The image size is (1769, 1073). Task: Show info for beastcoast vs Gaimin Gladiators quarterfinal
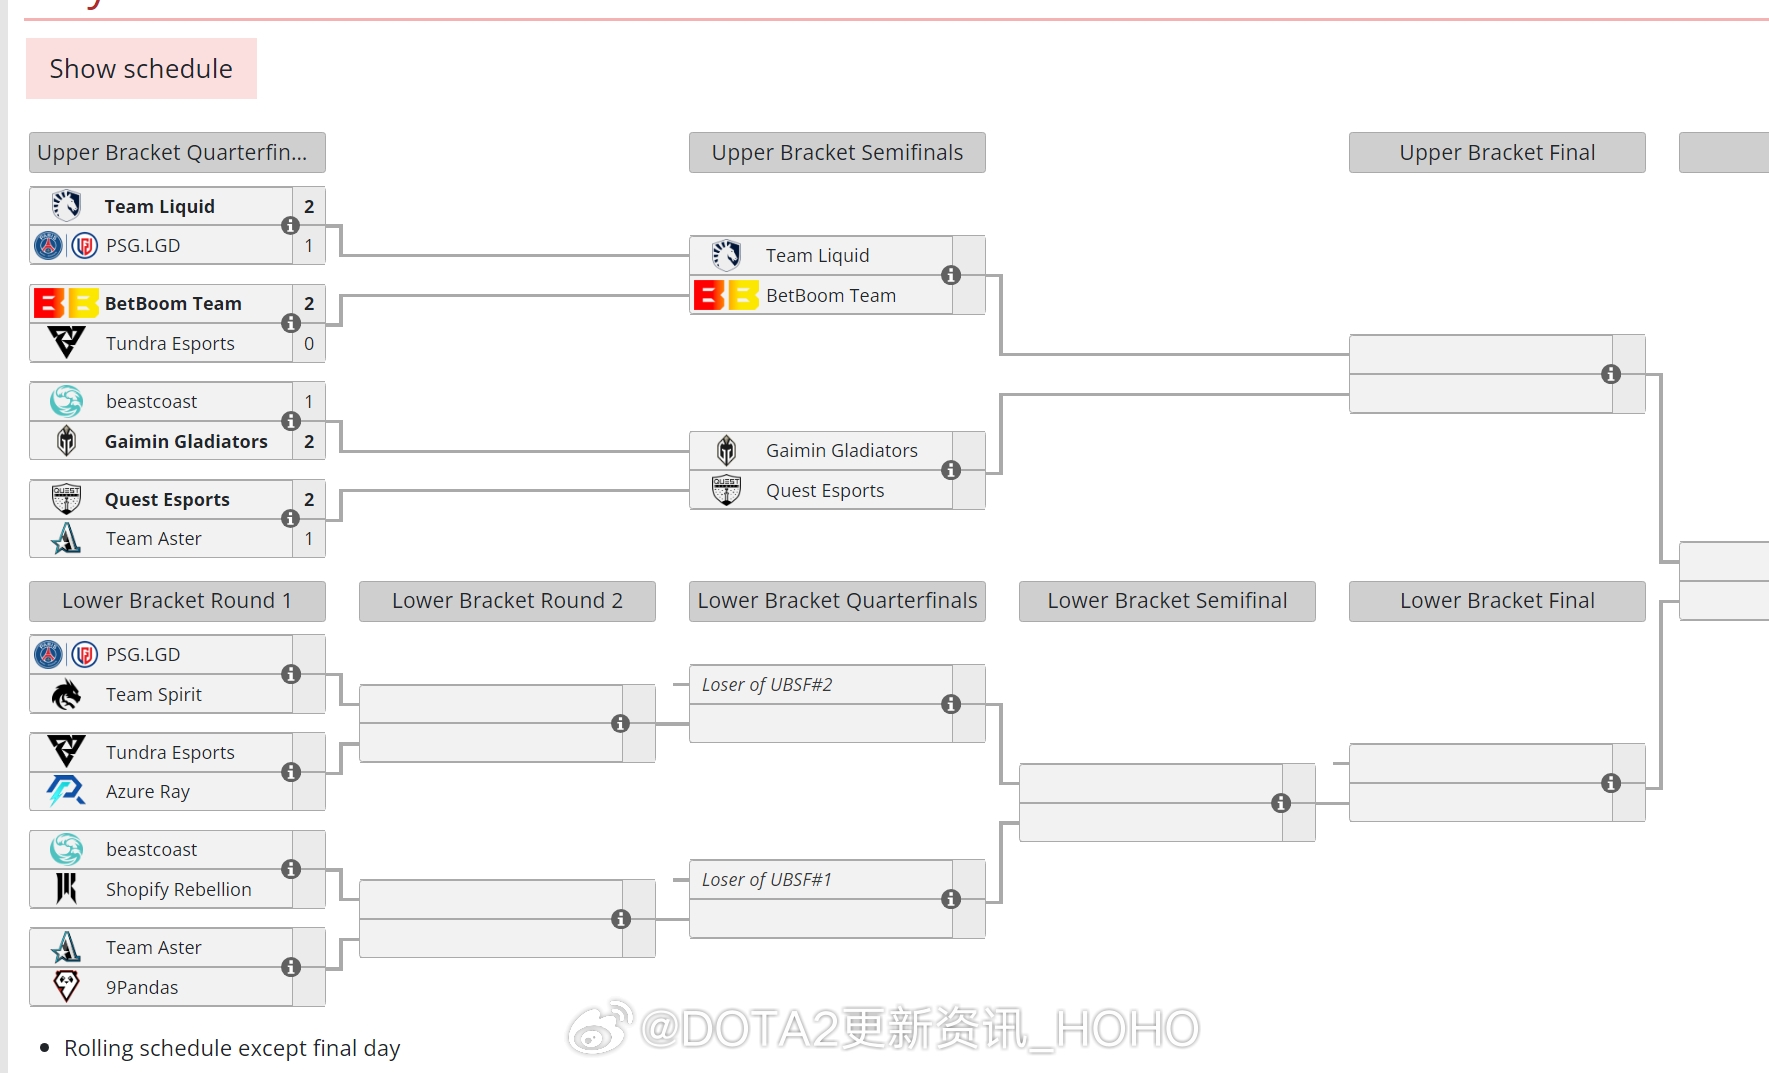[x=291, y=421]
